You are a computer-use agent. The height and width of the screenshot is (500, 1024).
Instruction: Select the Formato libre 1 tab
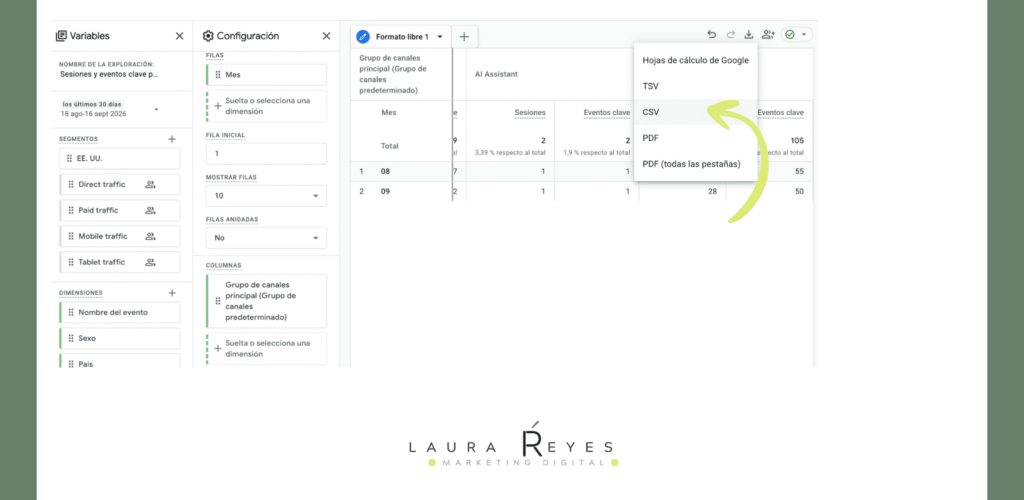401,37
